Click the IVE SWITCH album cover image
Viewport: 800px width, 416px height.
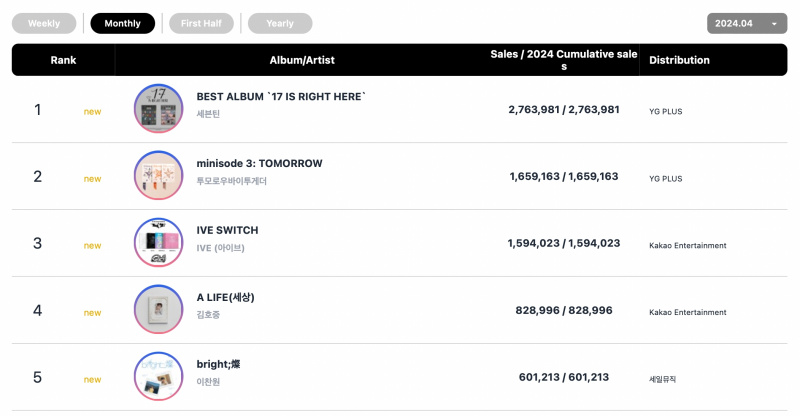coord(158,242)
